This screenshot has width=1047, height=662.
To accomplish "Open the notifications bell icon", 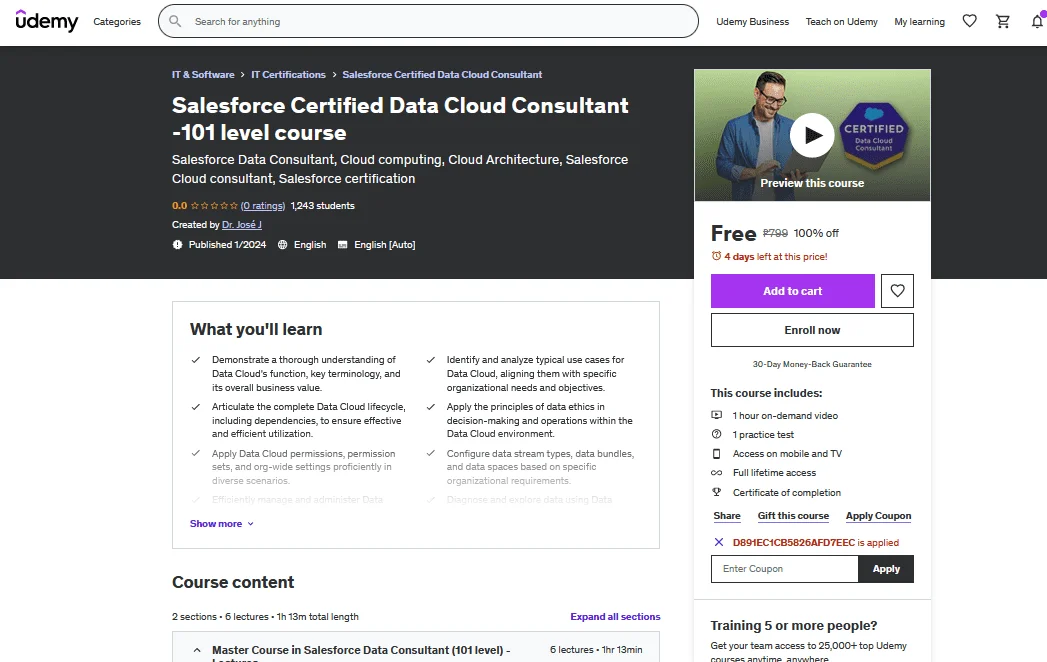I will 1038,21.
